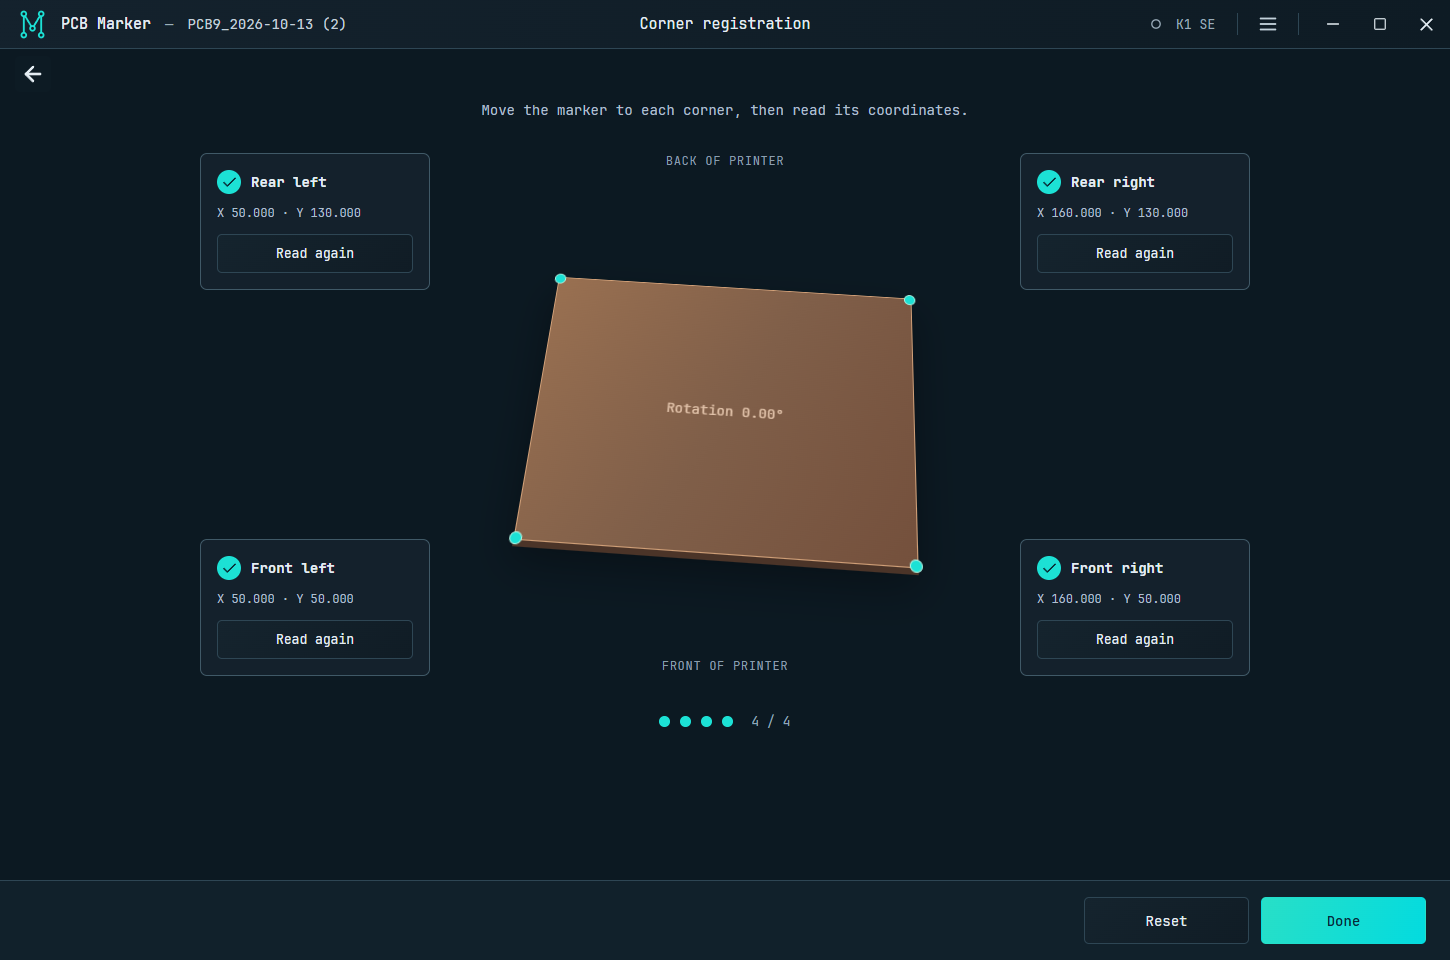This screenshot has height=960, width=1450.
Task: Maximize the PCB Marker window
Action: click(1380, 24)
